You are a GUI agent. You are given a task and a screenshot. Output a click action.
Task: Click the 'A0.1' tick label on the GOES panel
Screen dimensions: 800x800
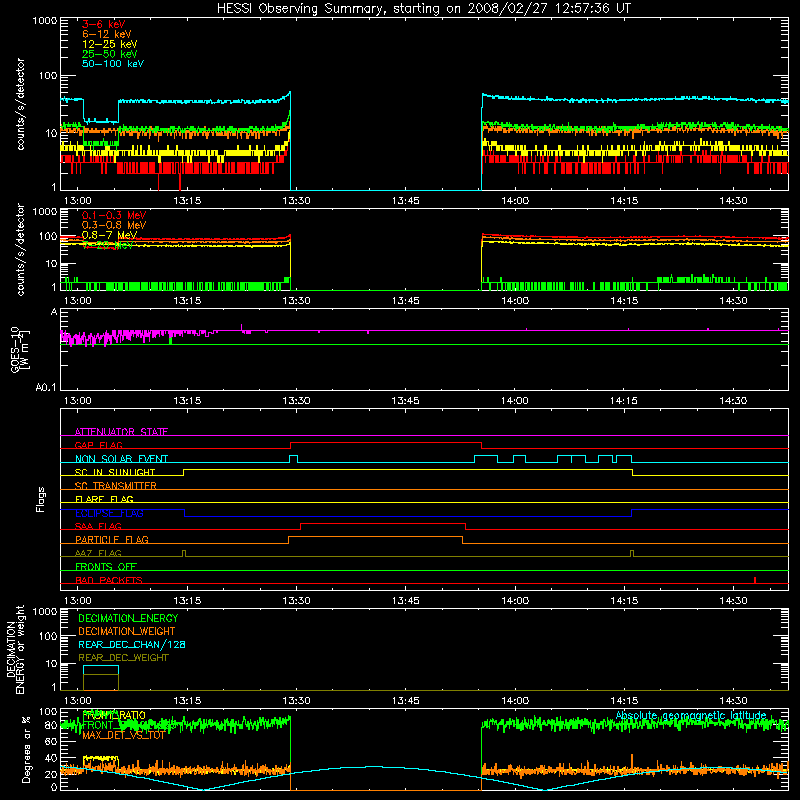click(46, 388)
